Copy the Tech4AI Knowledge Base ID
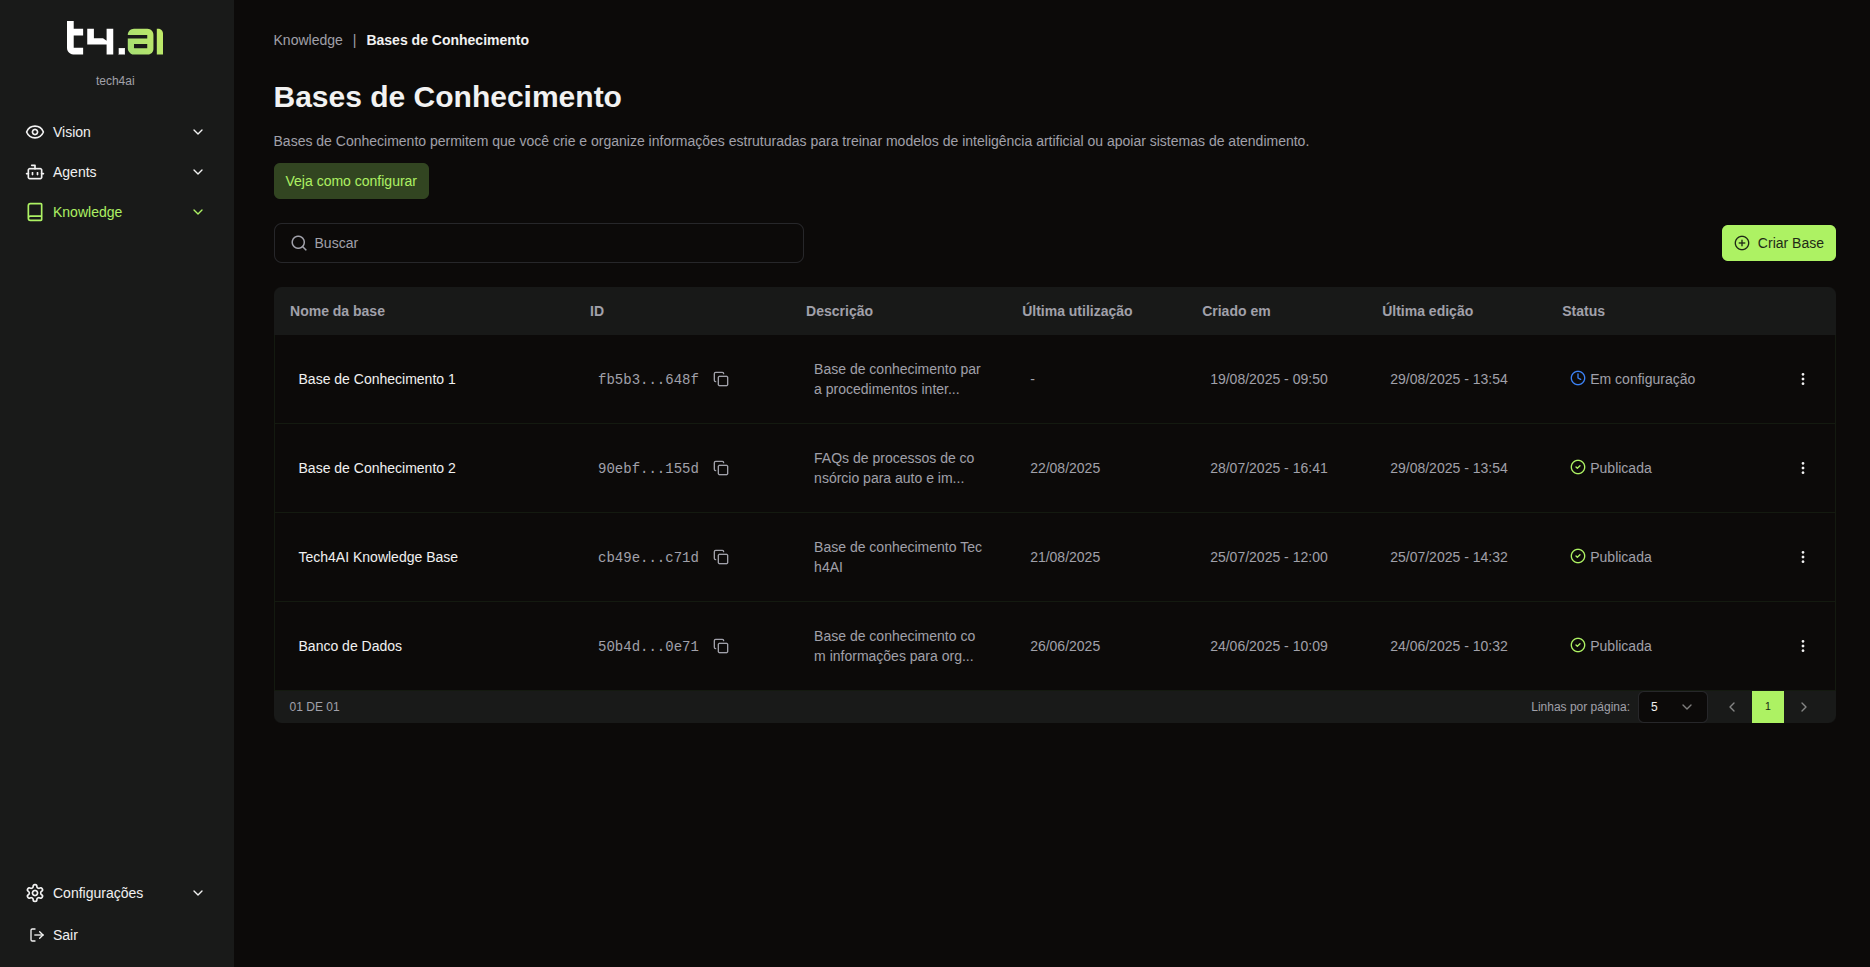 721,557
